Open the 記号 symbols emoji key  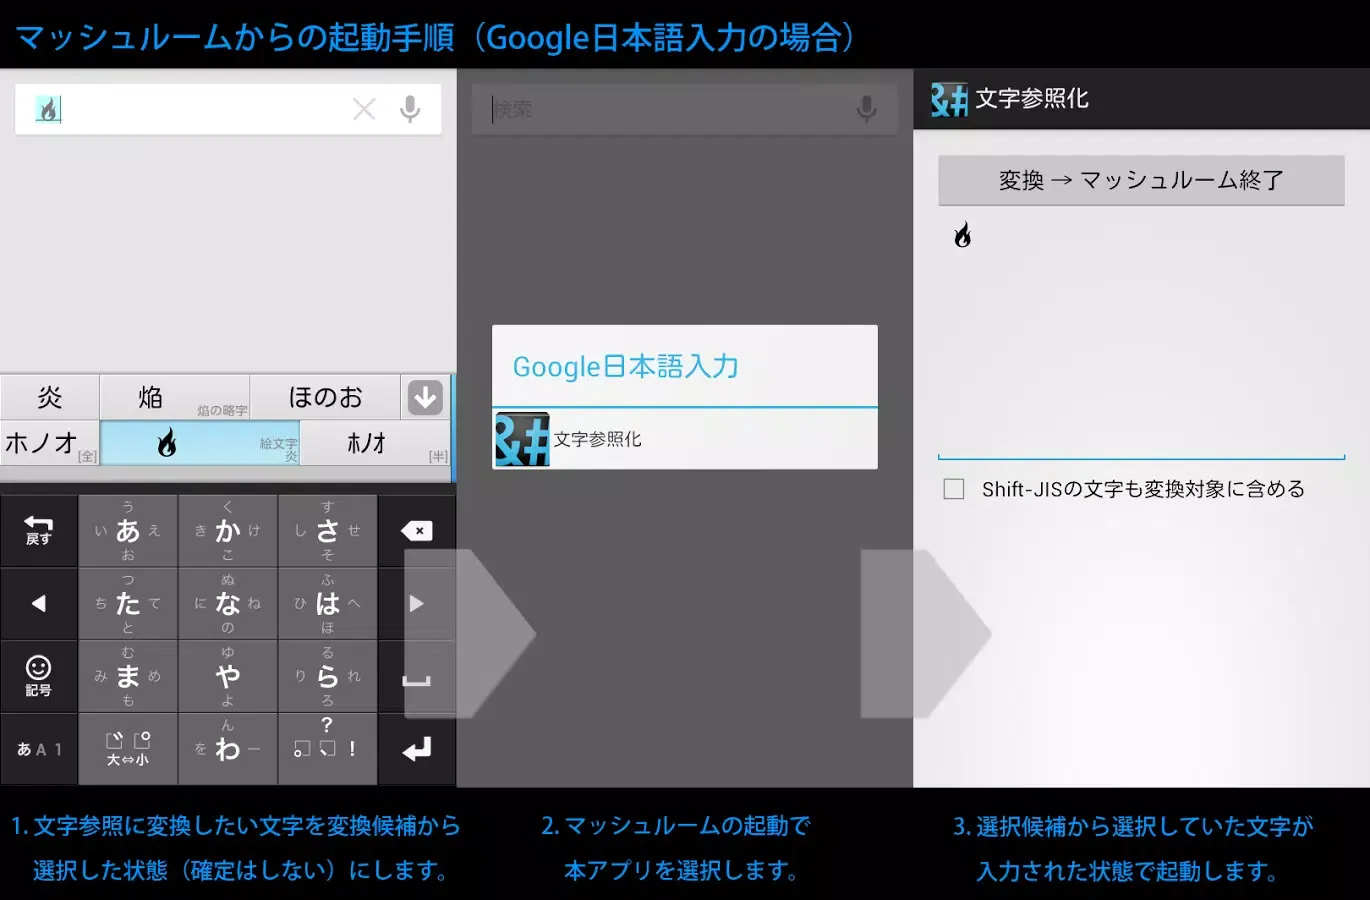coord(39,676)
